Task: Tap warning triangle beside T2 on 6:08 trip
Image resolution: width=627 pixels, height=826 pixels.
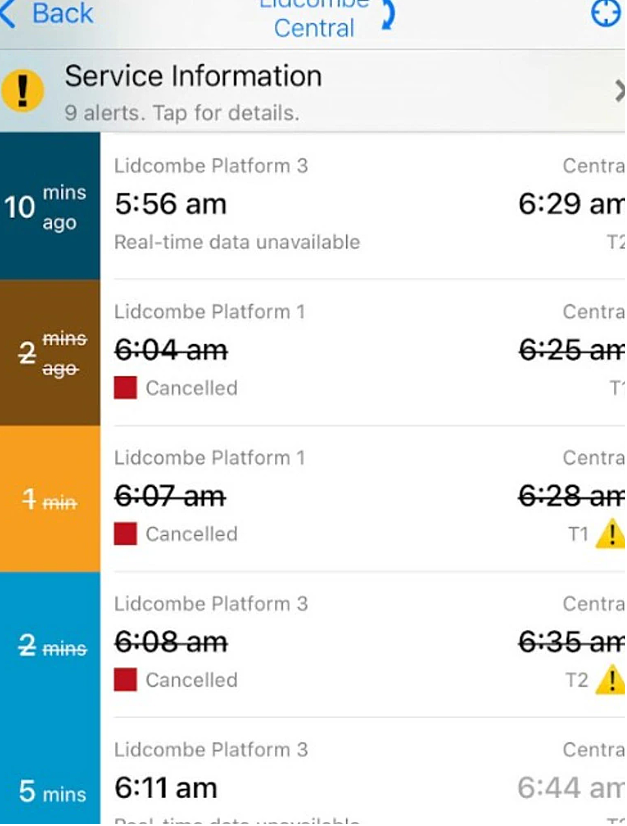Action: coord(610,680)
